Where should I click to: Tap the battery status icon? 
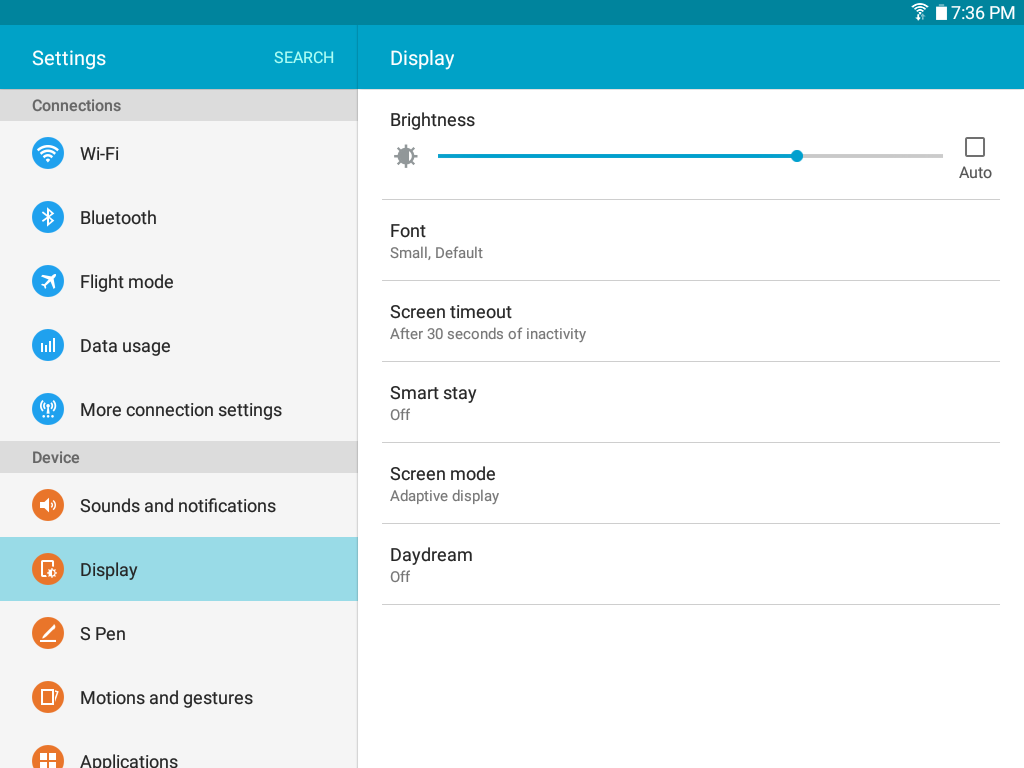click(x=941, y=12)
